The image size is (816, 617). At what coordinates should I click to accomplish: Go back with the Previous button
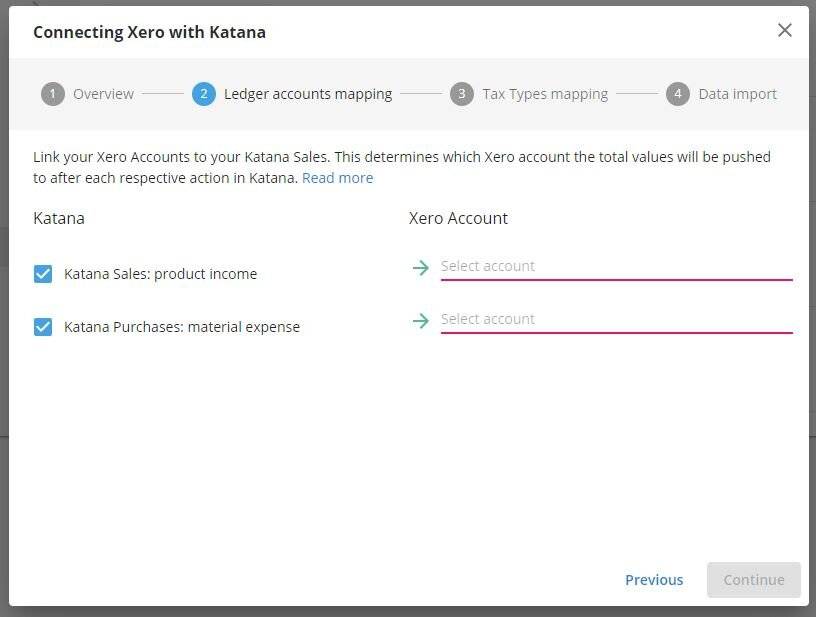pos(654,580)
